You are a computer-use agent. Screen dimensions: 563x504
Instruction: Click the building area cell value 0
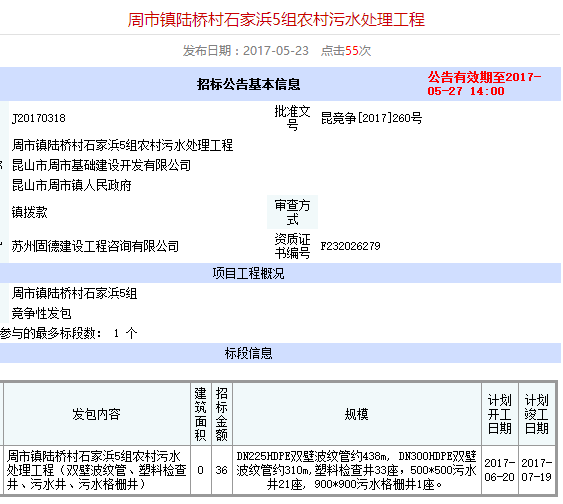201,470
